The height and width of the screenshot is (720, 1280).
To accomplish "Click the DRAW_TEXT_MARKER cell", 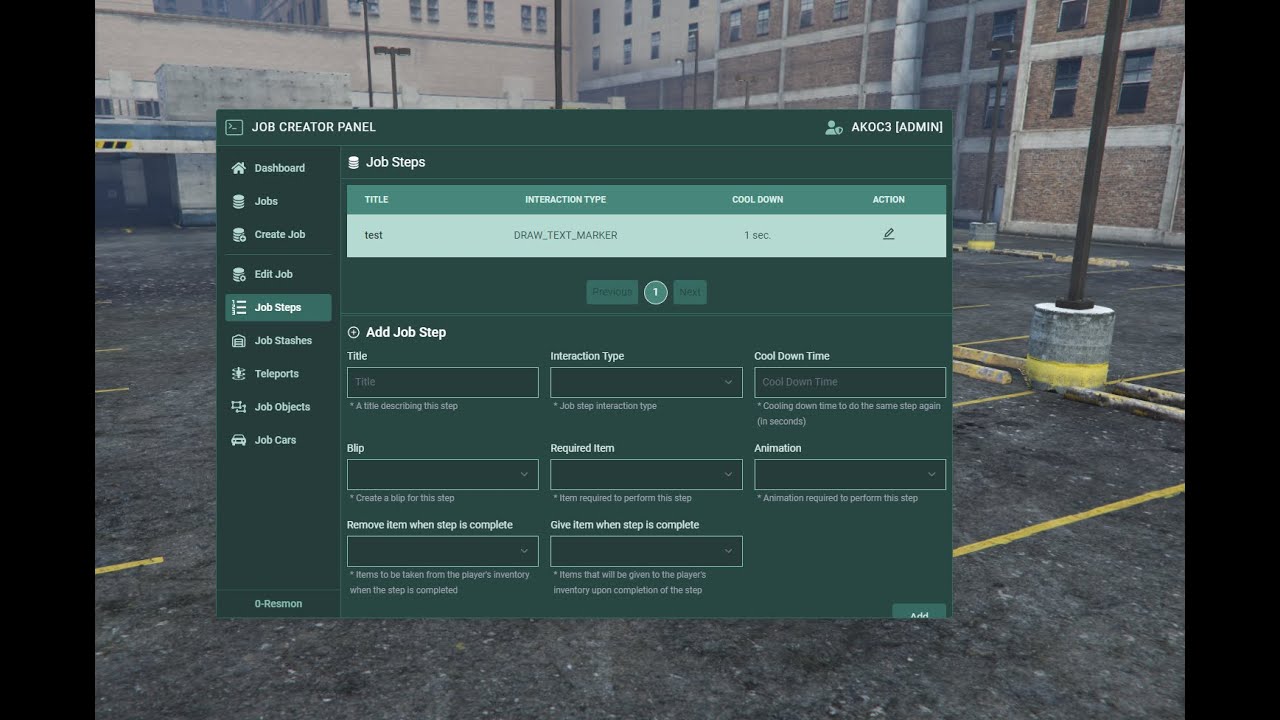I will click(565, 235).
